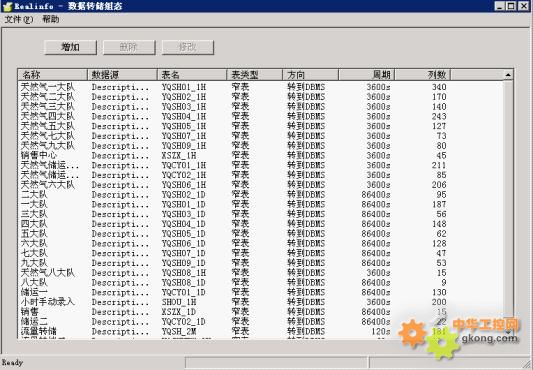Maximize the Realinfo window

coord(511,6)
